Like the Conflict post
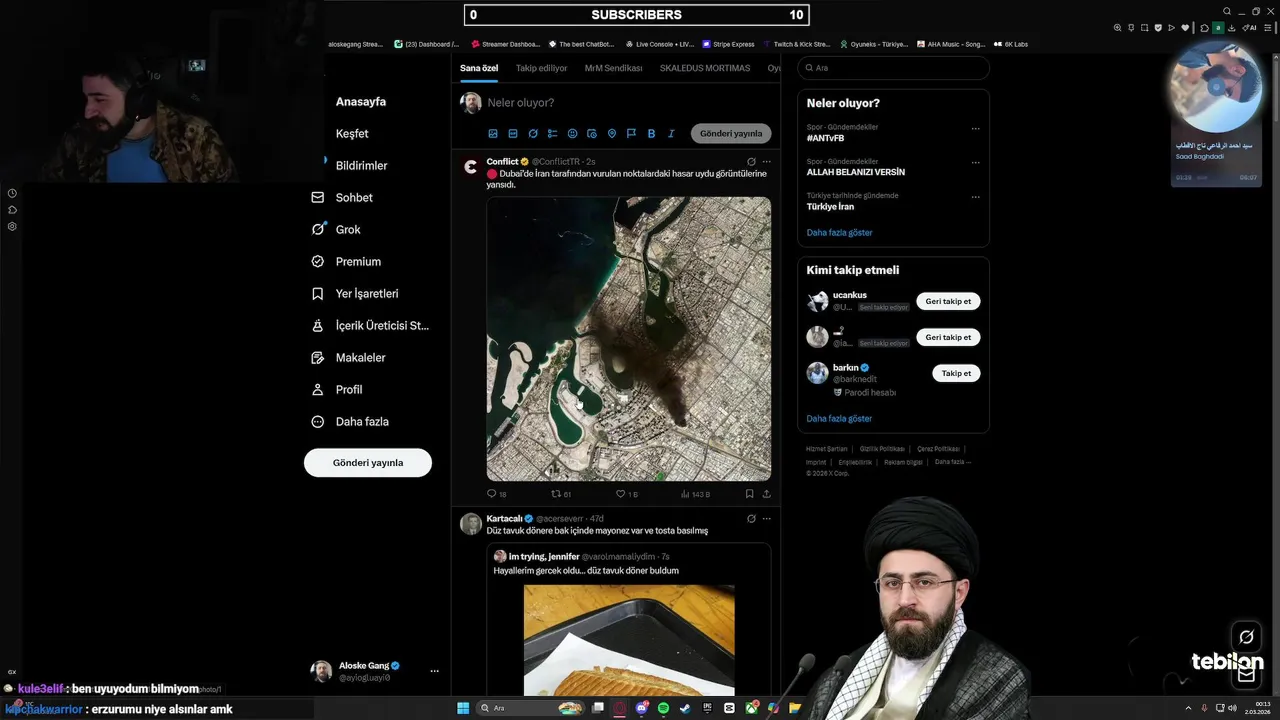Screen dimensions: 1280x720 click(x=620, y=494)
